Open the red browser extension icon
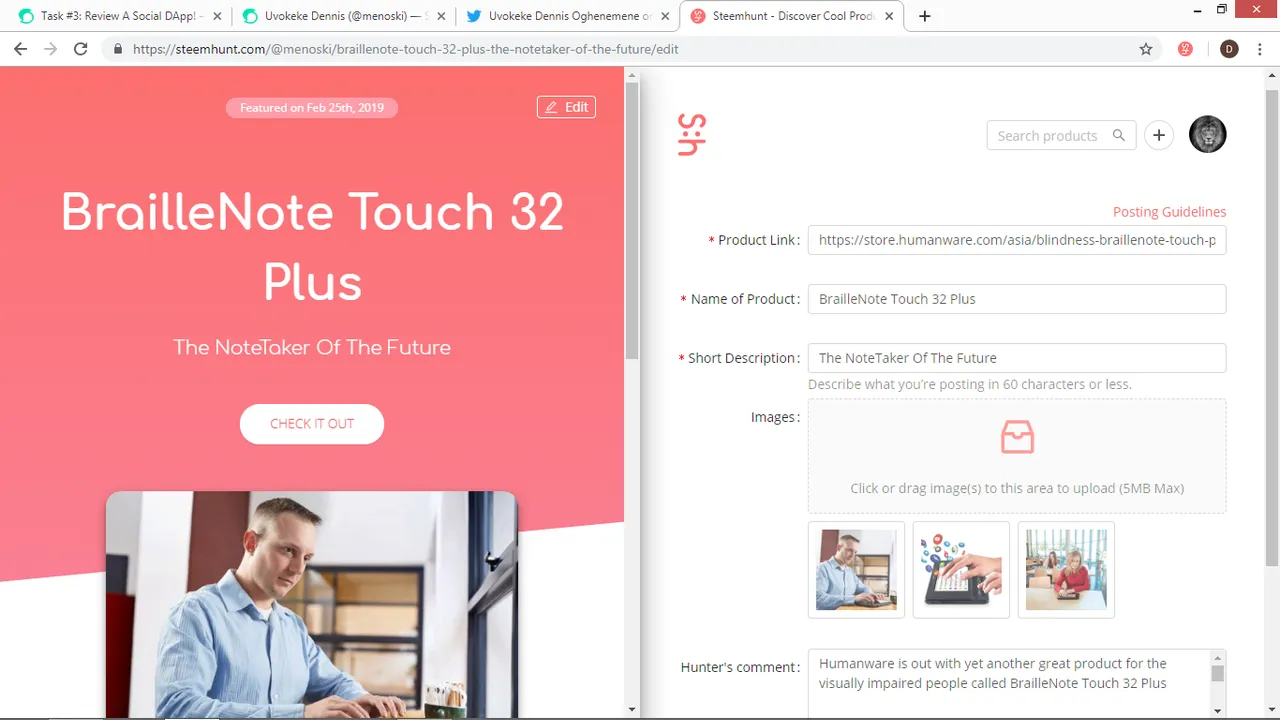The width and height of the screenshot is (1280, 720). (1185, 49)
